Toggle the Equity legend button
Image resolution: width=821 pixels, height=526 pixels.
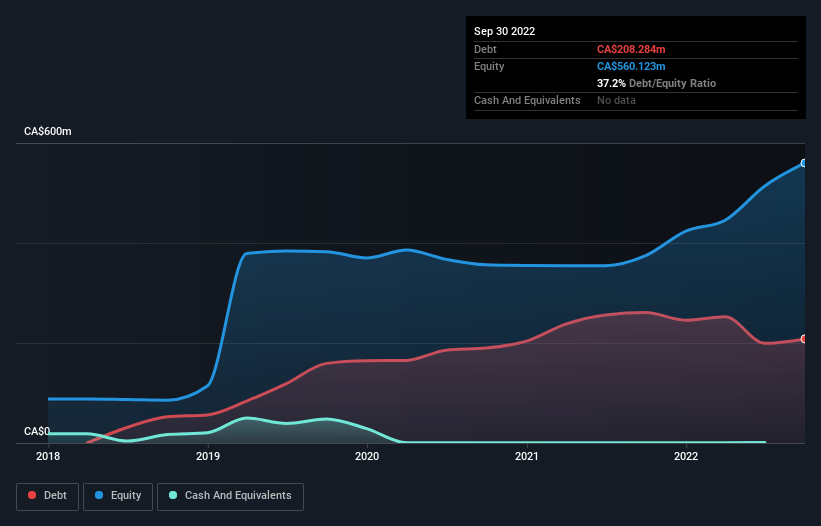118,496
